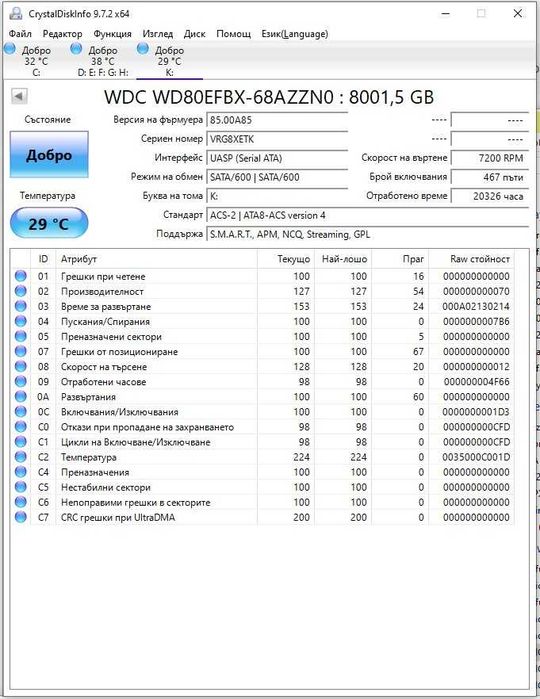Open the Функция menu
This screenshot has width=540, height=699.
click(x=112, y=33)
